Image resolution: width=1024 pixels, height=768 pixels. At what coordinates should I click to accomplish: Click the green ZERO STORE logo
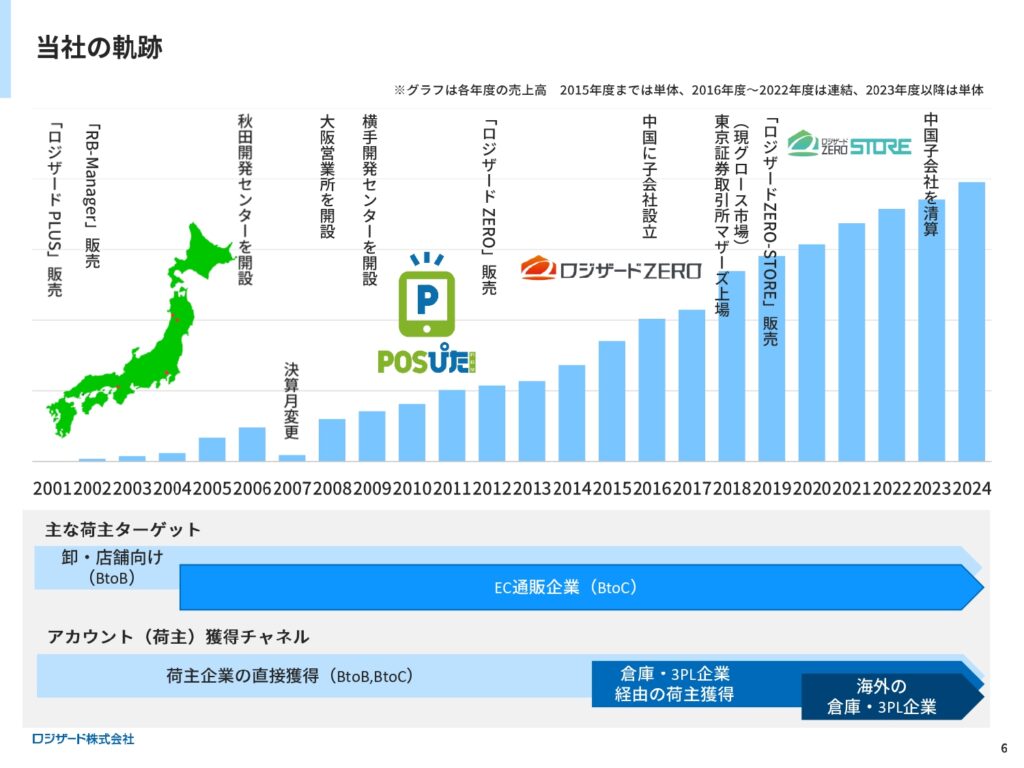click(849, 144)
